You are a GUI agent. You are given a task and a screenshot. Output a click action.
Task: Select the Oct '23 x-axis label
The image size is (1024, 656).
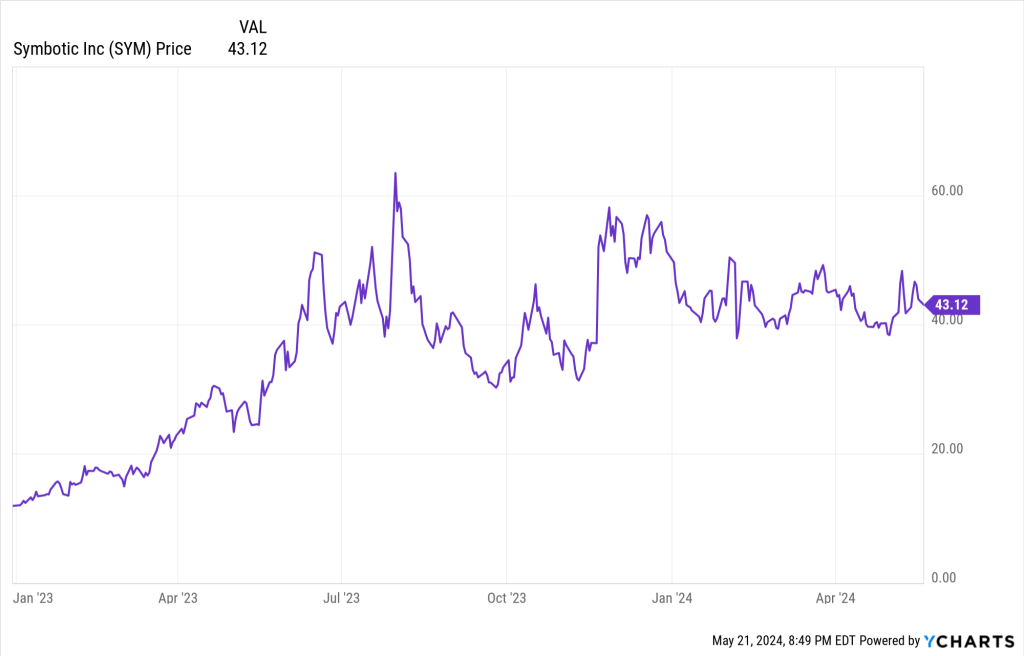tap(506, 598)
